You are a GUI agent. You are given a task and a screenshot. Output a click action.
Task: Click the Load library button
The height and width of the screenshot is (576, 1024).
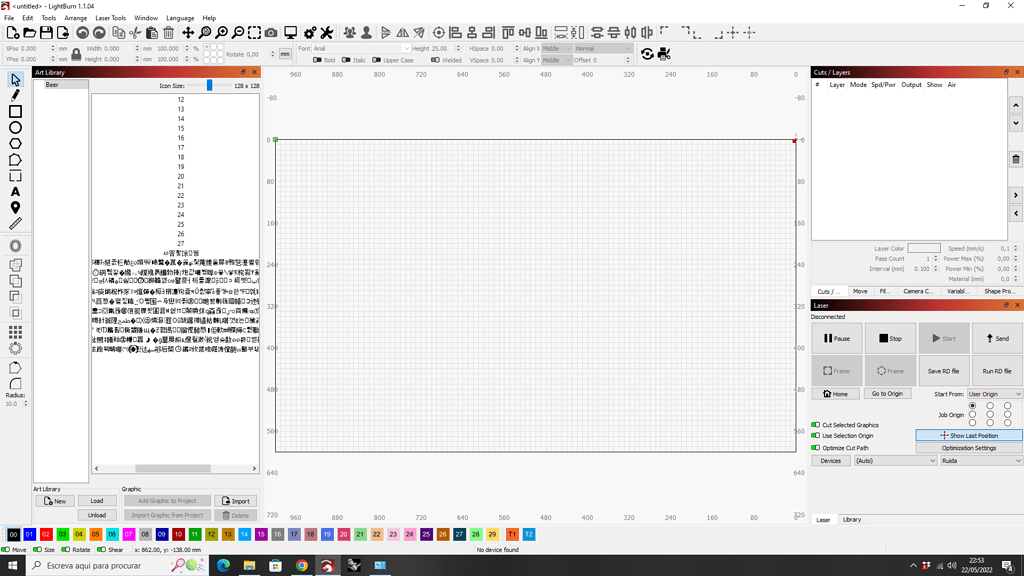[x=97, y=501]
